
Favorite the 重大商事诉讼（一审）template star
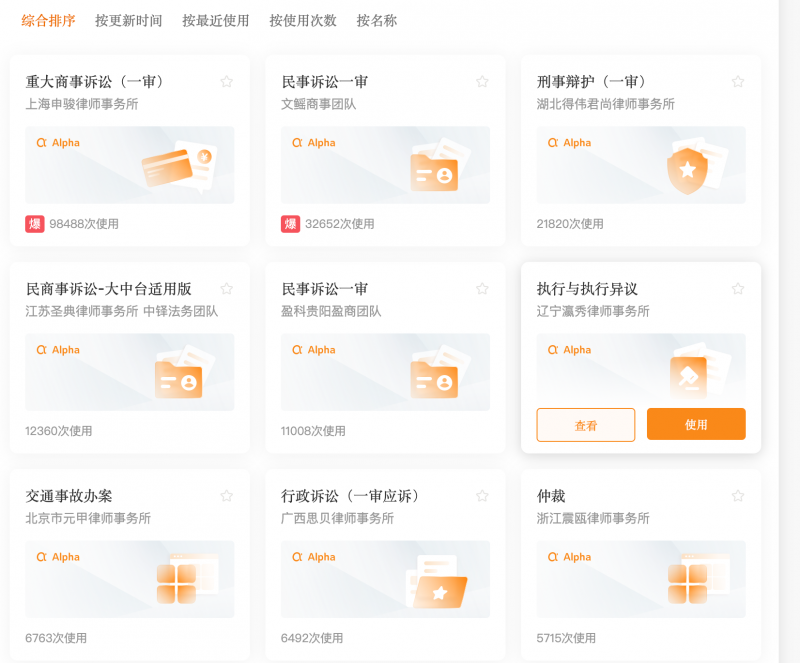click(x=227, y=82)
